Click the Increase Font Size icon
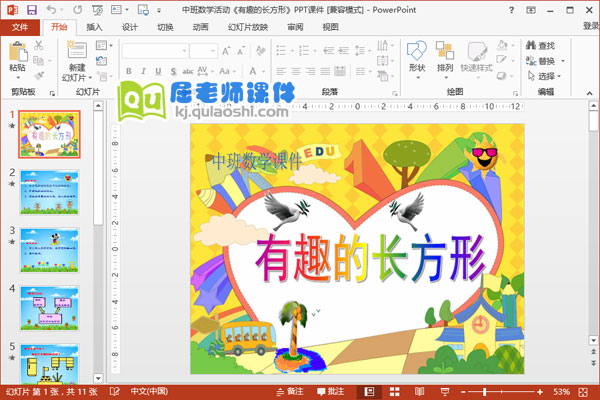The image size is (600, 400). pos(227,51)
